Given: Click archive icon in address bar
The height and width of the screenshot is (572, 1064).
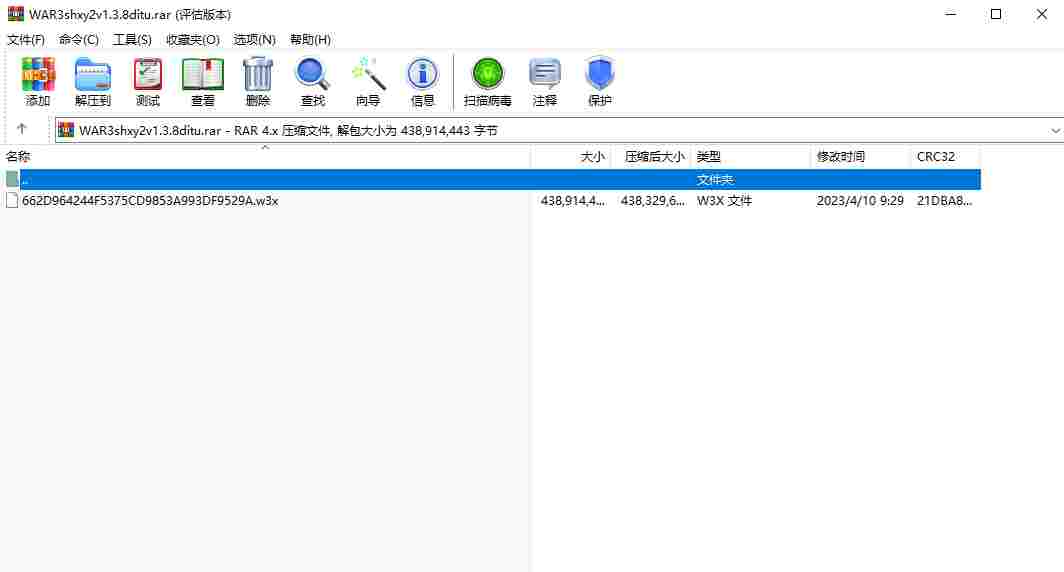Looking at the screenshot, I should click(66, 130).
